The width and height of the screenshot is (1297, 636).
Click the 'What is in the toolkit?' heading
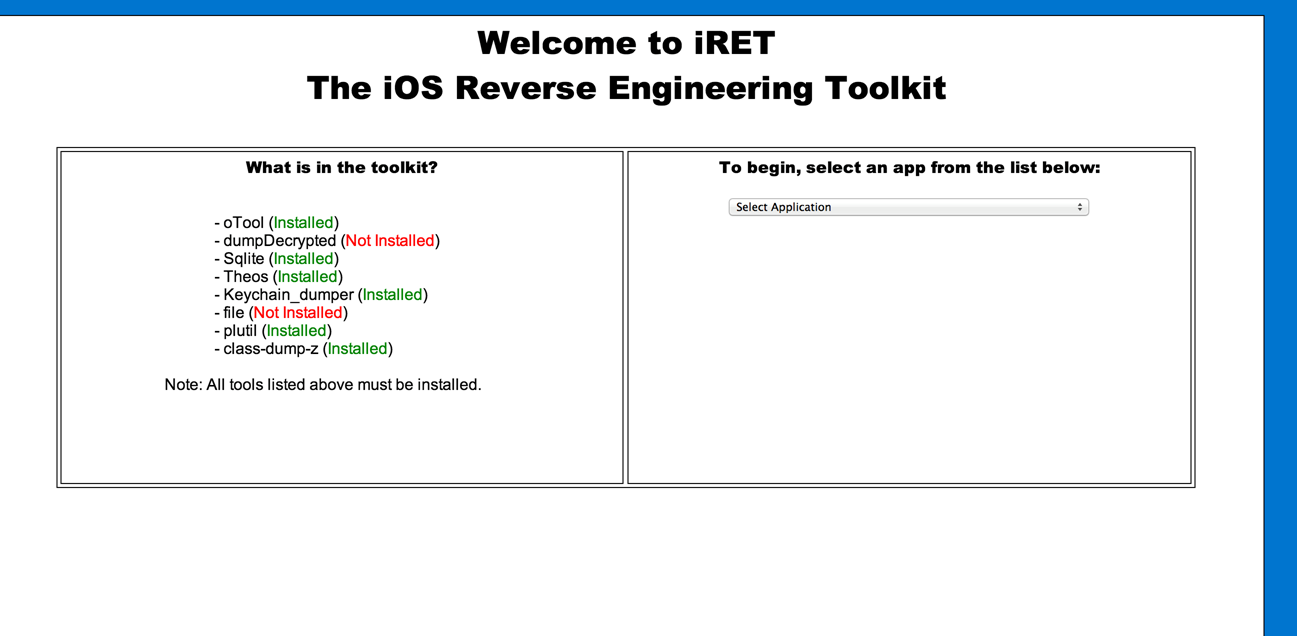click(x=341, y=168)
